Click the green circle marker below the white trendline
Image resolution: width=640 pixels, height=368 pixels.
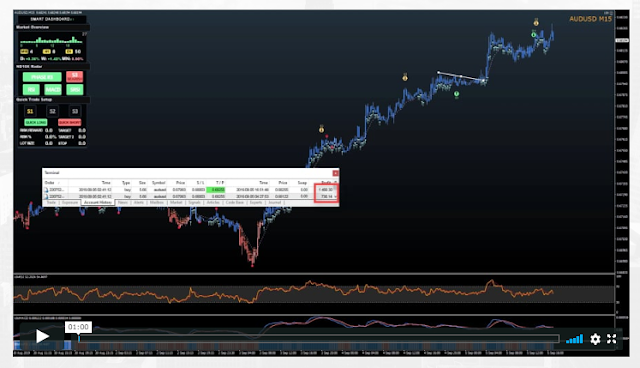point(456,94)
